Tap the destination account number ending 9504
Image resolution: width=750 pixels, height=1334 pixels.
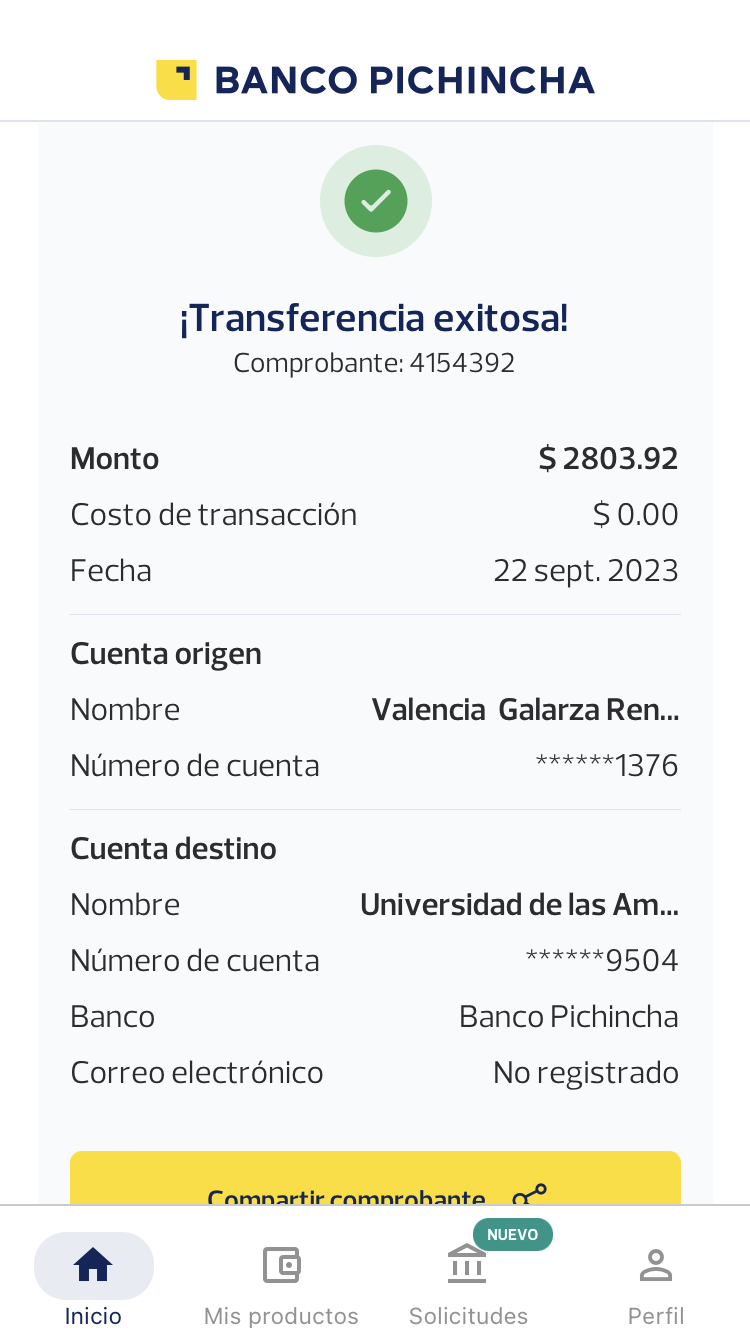(602, 961)
